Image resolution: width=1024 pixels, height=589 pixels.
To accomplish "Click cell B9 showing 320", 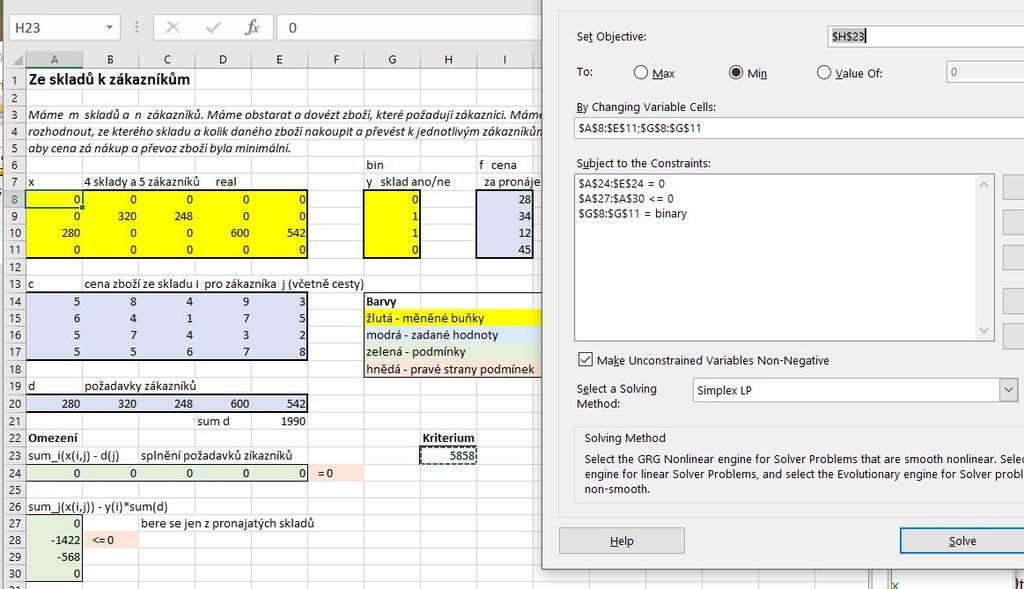I will (110, 215).
